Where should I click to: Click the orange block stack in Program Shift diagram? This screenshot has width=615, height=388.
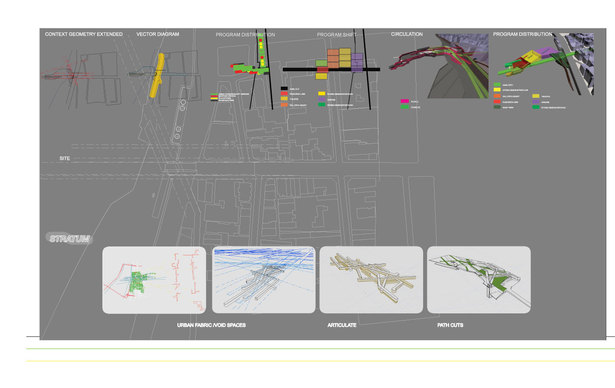(333, 58)
